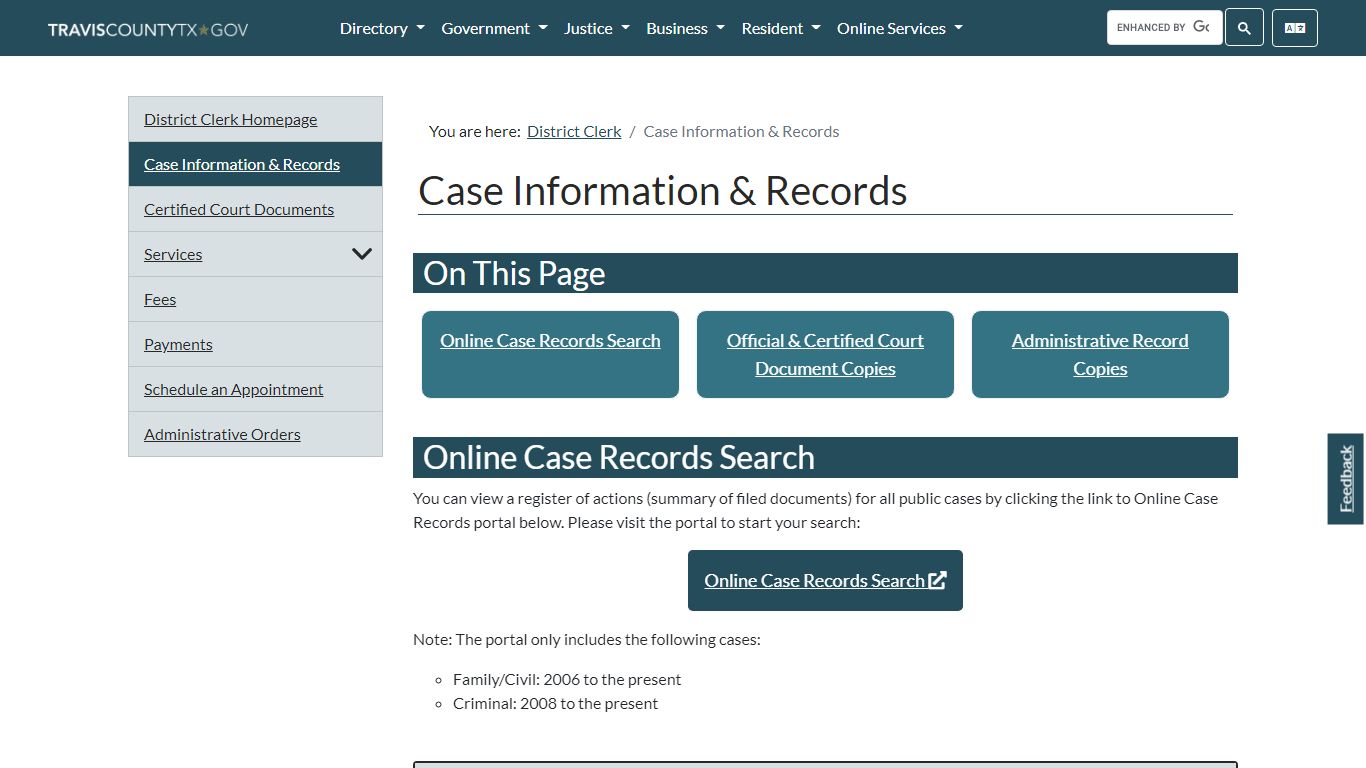Open the Feedback tab on the right edge
The image size is (1366, 768).
1344,478
